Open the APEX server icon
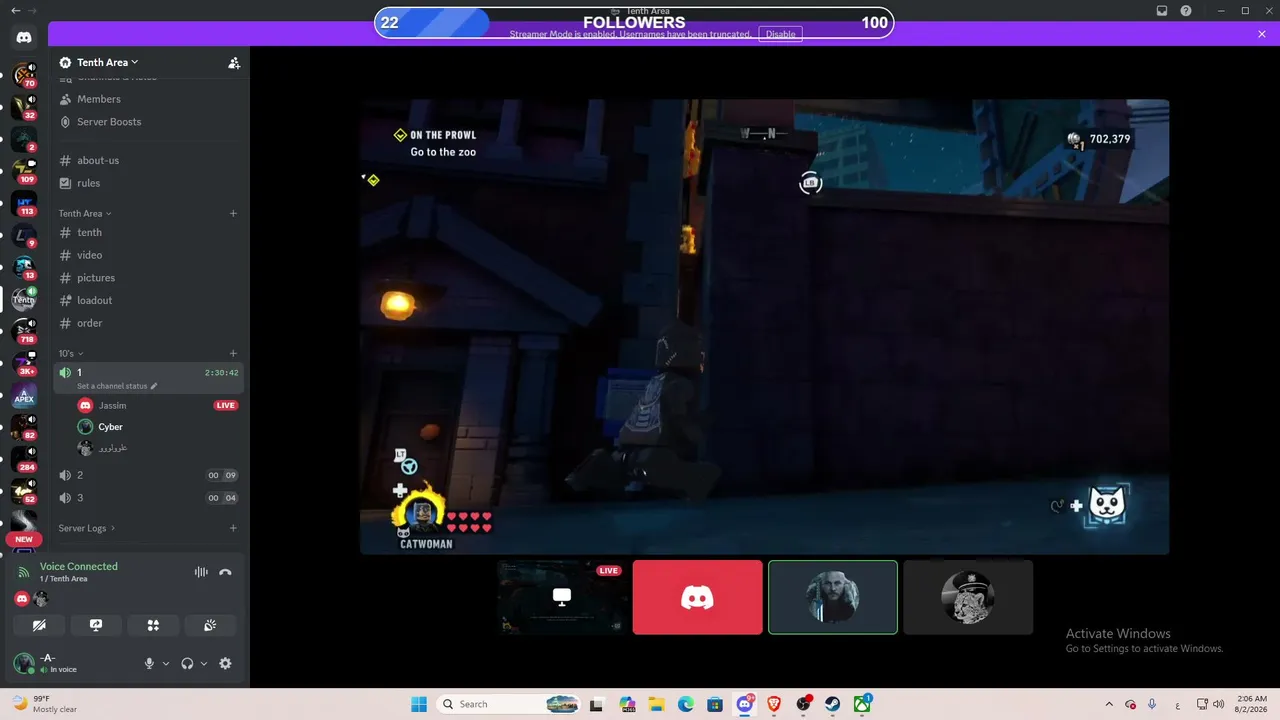The image size is (1280, 720). tap(24, 397)
